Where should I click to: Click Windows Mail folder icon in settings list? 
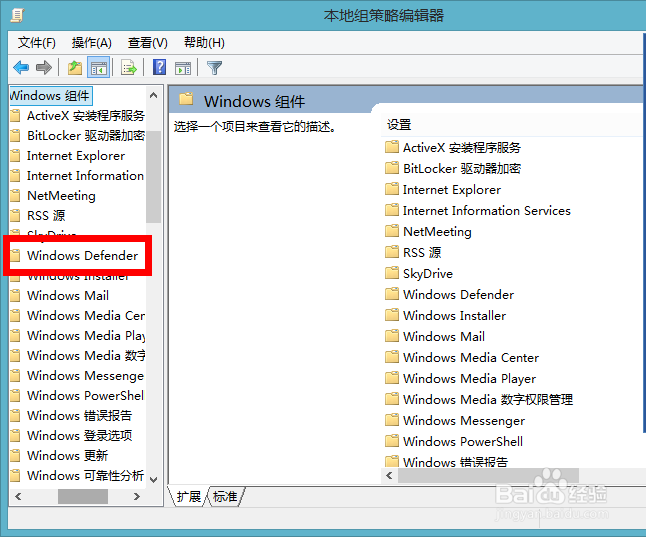[x=392, y=336]
